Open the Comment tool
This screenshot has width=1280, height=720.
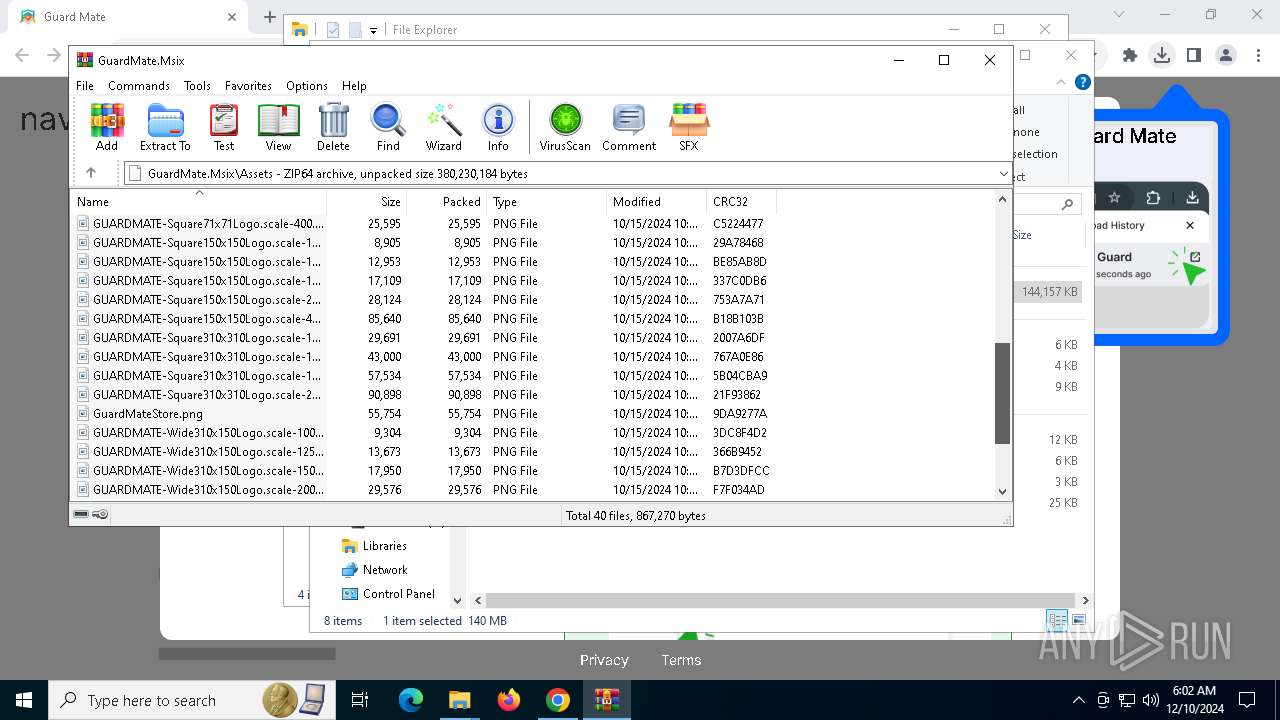[629, 127]
